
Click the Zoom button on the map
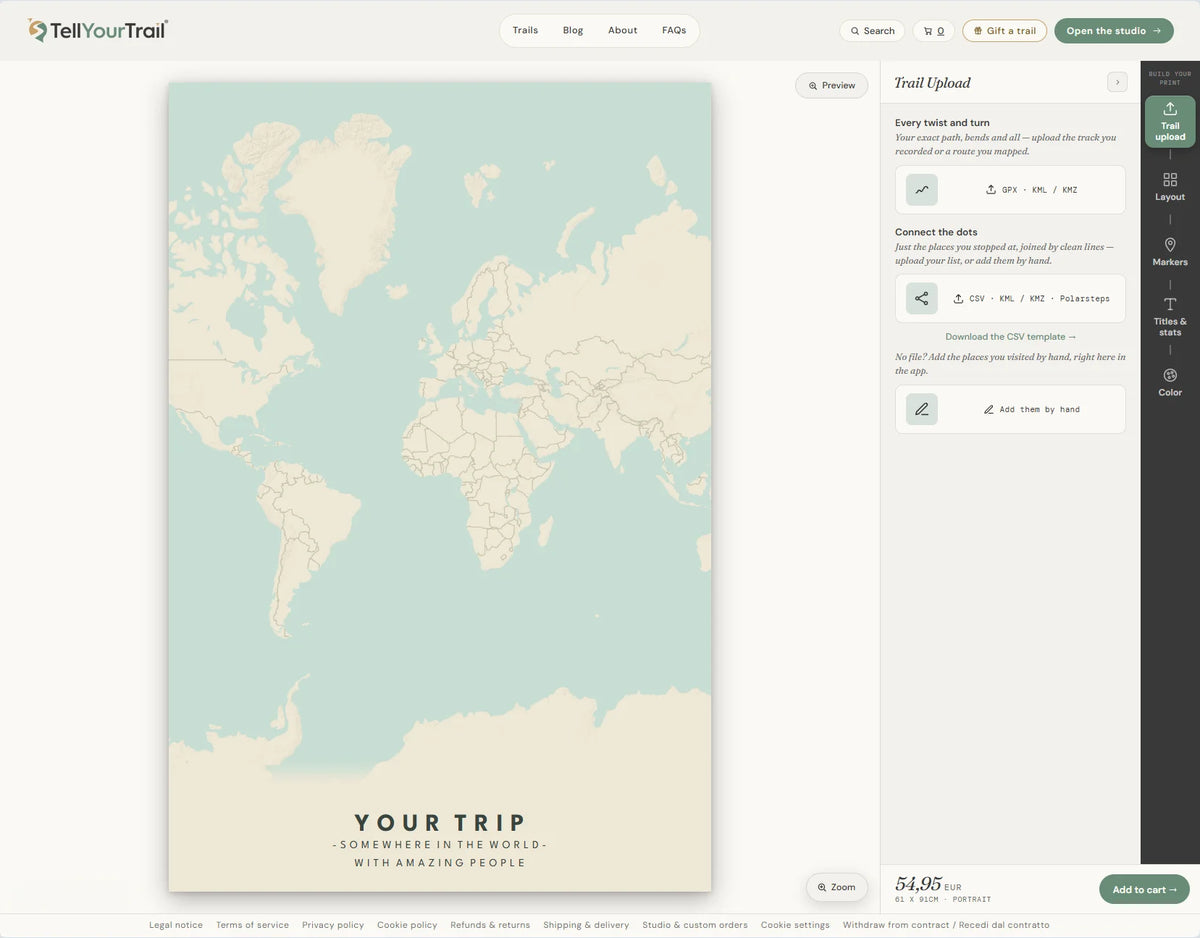tap(837, 887)
